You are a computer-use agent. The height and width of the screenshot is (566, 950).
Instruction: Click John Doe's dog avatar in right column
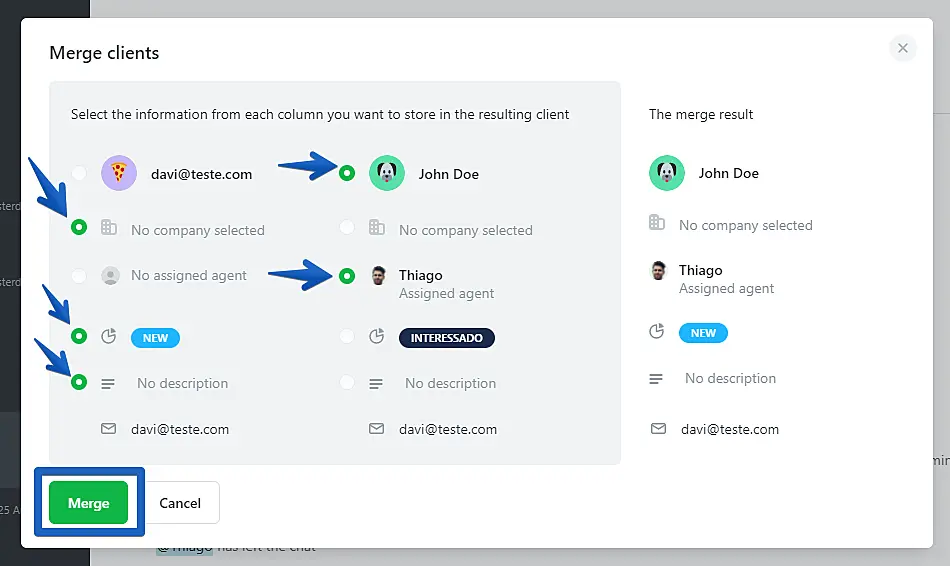pyautogui.click(x=387, y=174)
